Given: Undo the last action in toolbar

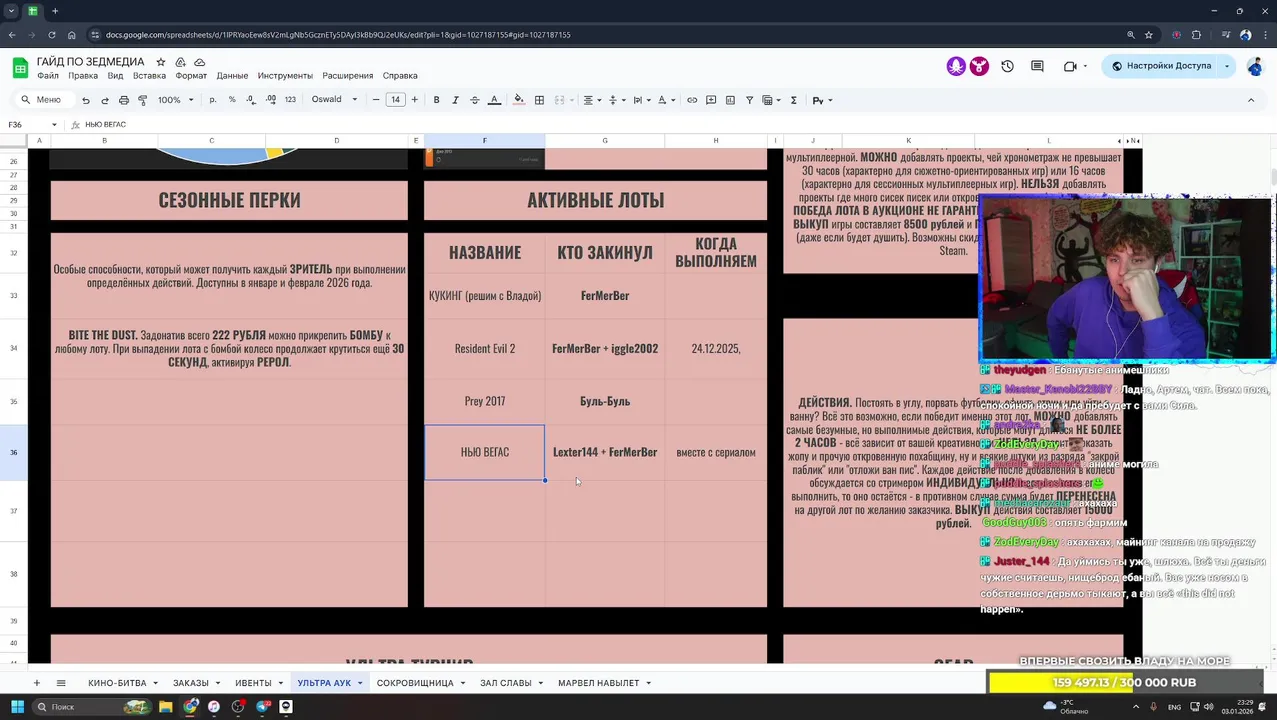Looking at the screenshot, I should (86, 100).
